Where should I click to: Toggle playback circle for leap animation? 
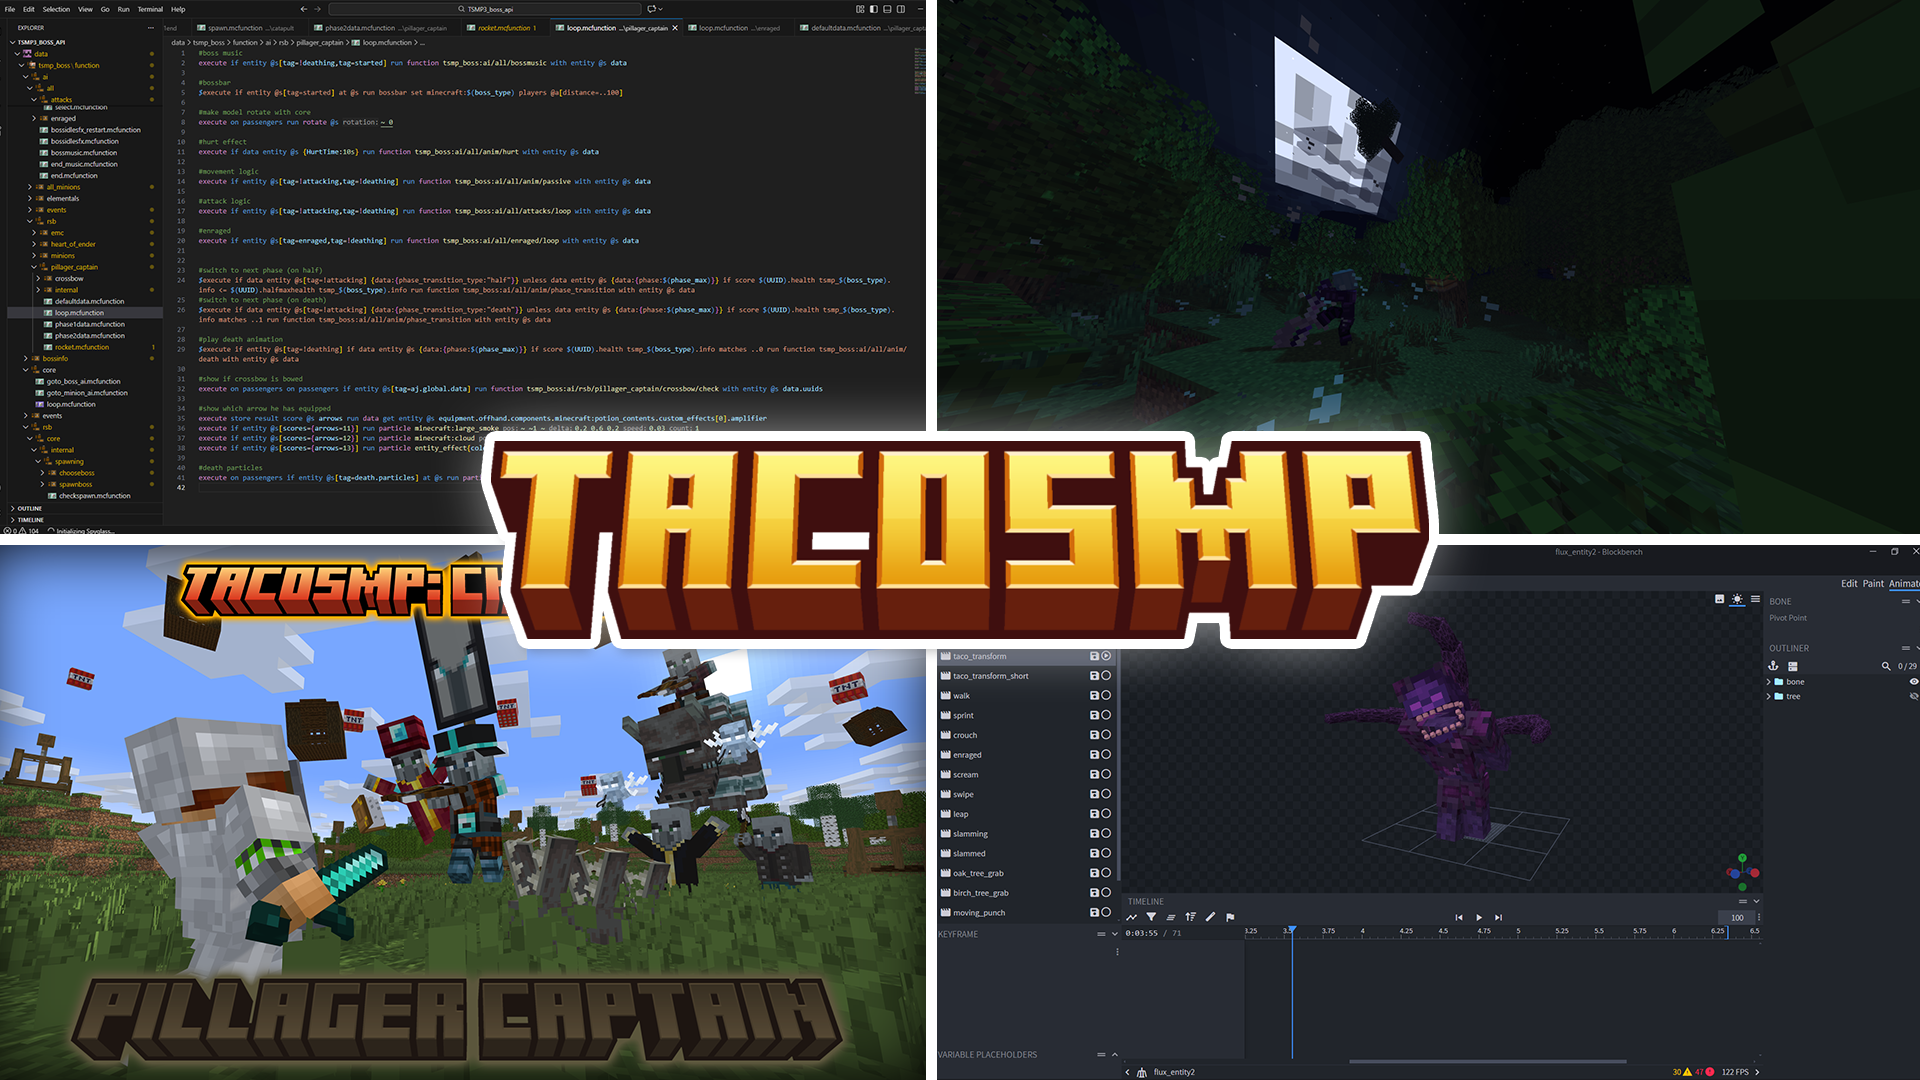click(1106, 814)
